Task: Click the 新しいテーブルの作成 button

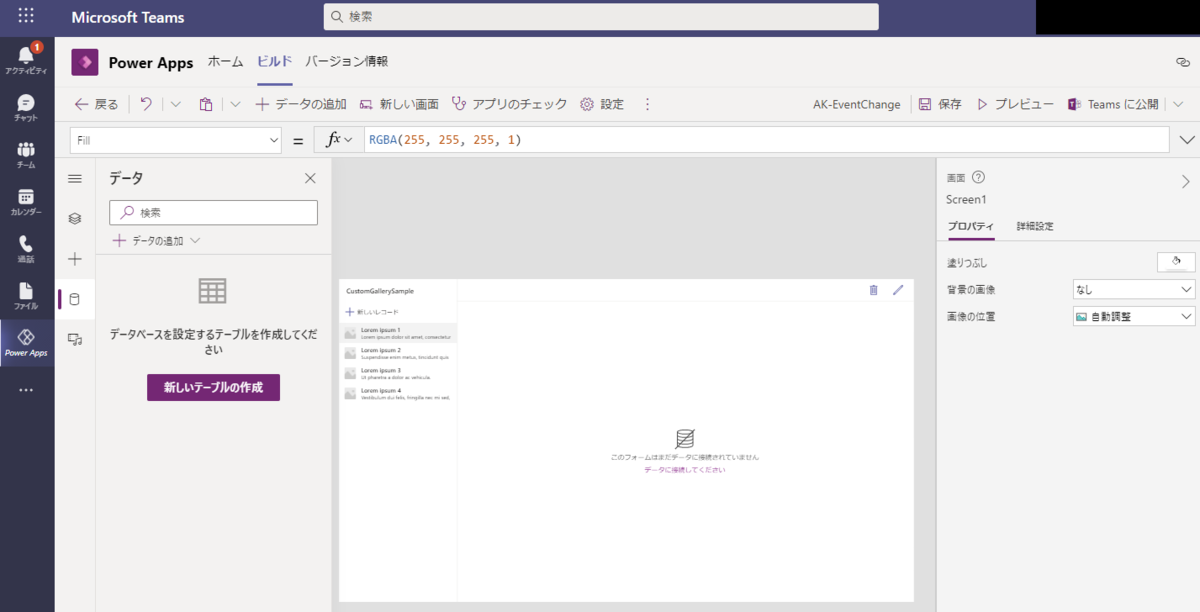Action: pos(213,387)
